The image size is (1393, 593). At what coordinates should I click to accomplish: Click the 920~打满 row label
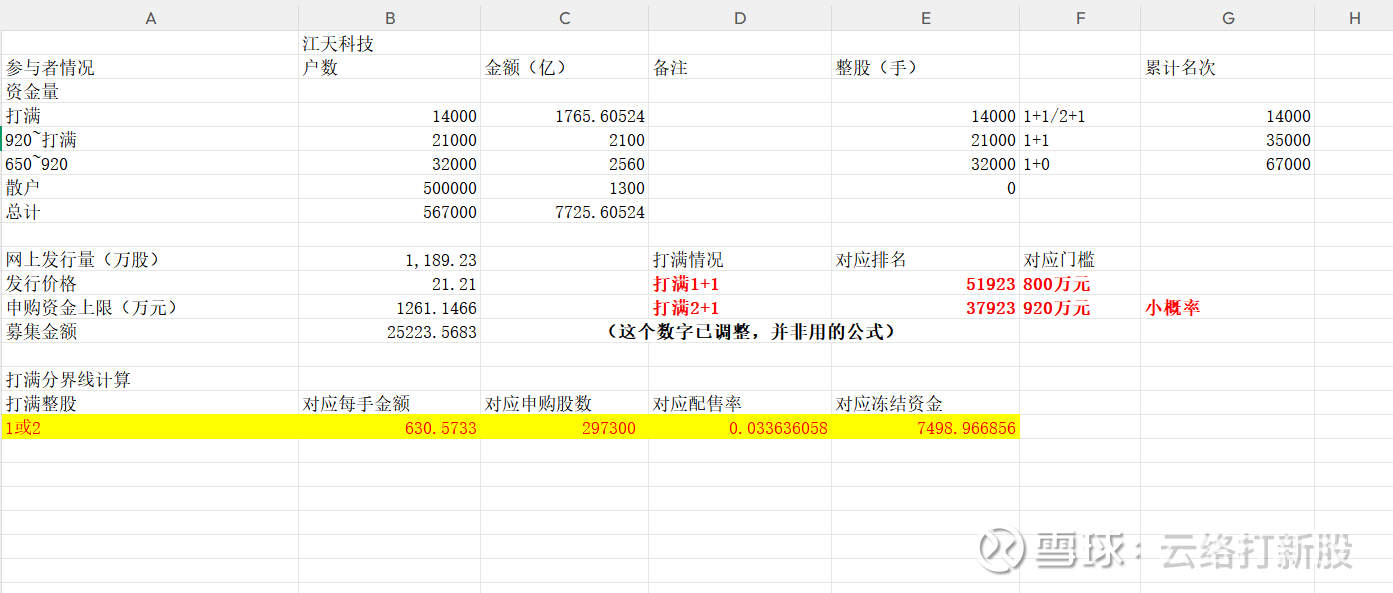[150, 139]
